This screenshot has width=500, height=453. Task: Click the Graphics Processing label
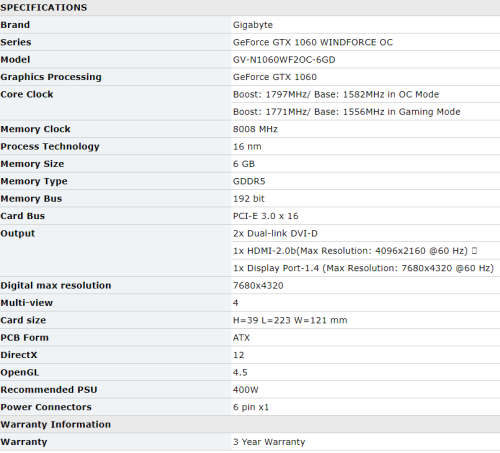pos(51,77)
